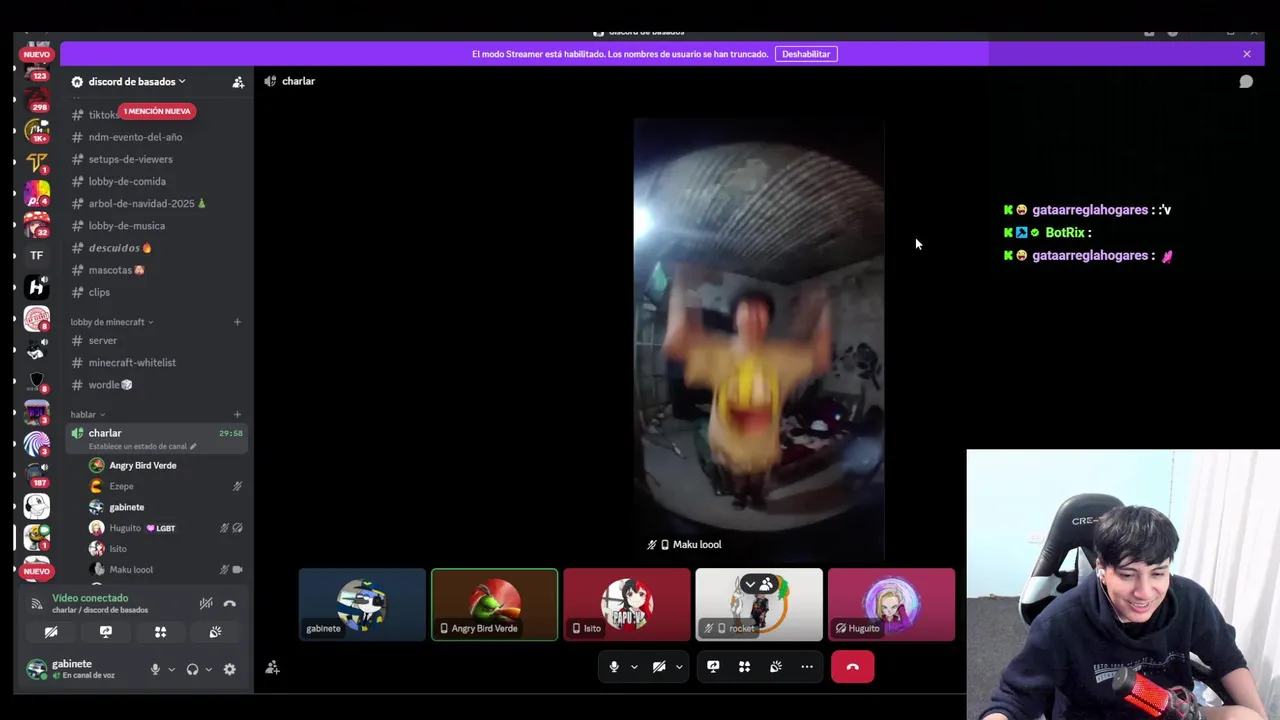Click the red hang-up call button
Image resolution: width=1280 pixels, height=720 pixels.
852,667
